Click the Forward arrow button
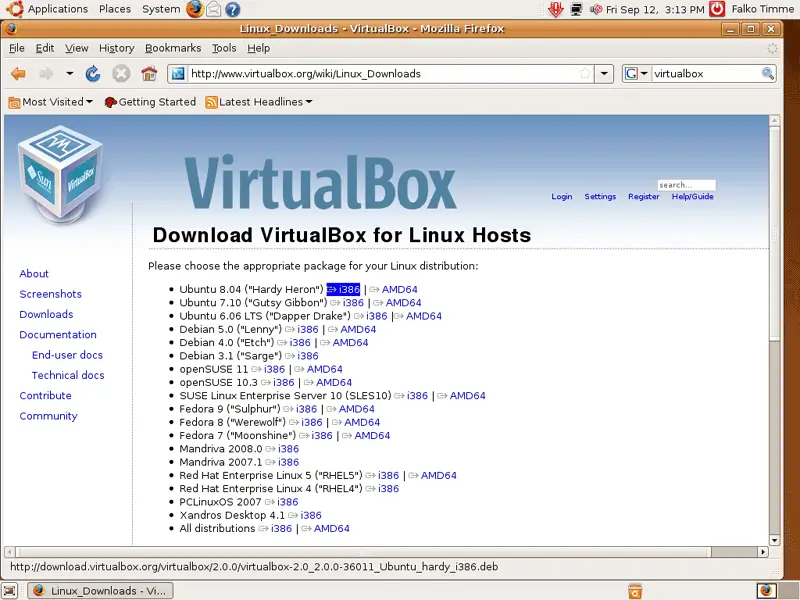The height and width of the screenshot is (600, 800). point(46,74)
